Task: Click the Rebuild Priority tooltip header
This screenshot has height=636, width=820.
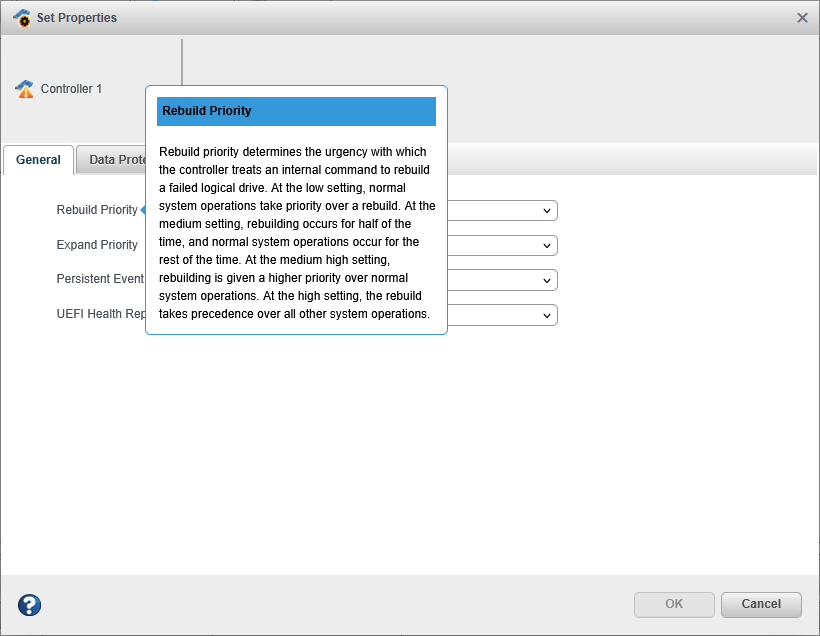Action: point(296,111)
